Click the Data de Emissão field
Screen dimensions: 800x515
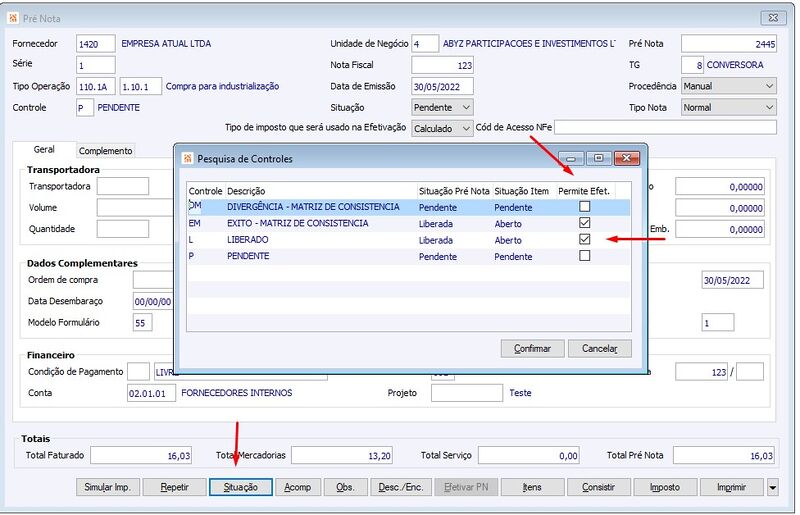(x=442, y=86)
